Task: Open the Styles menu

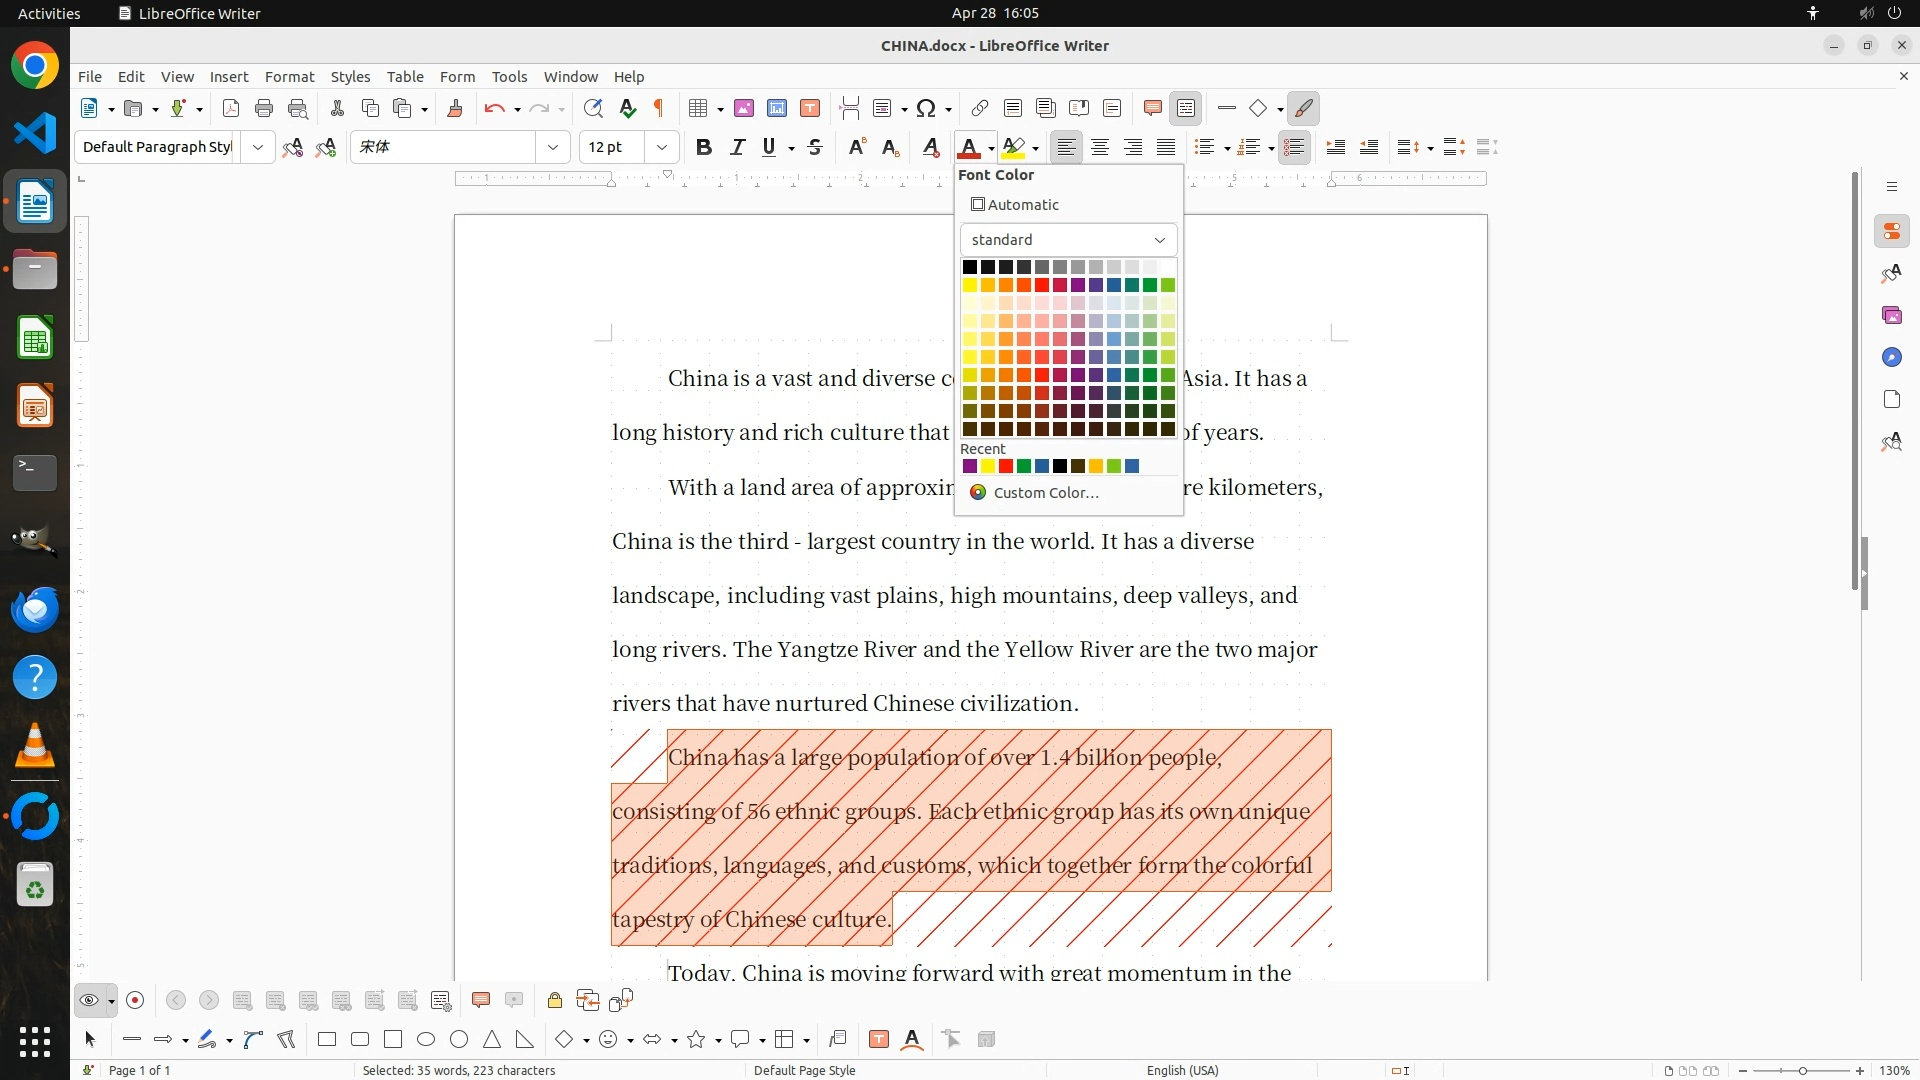Action: pos(350,76)
